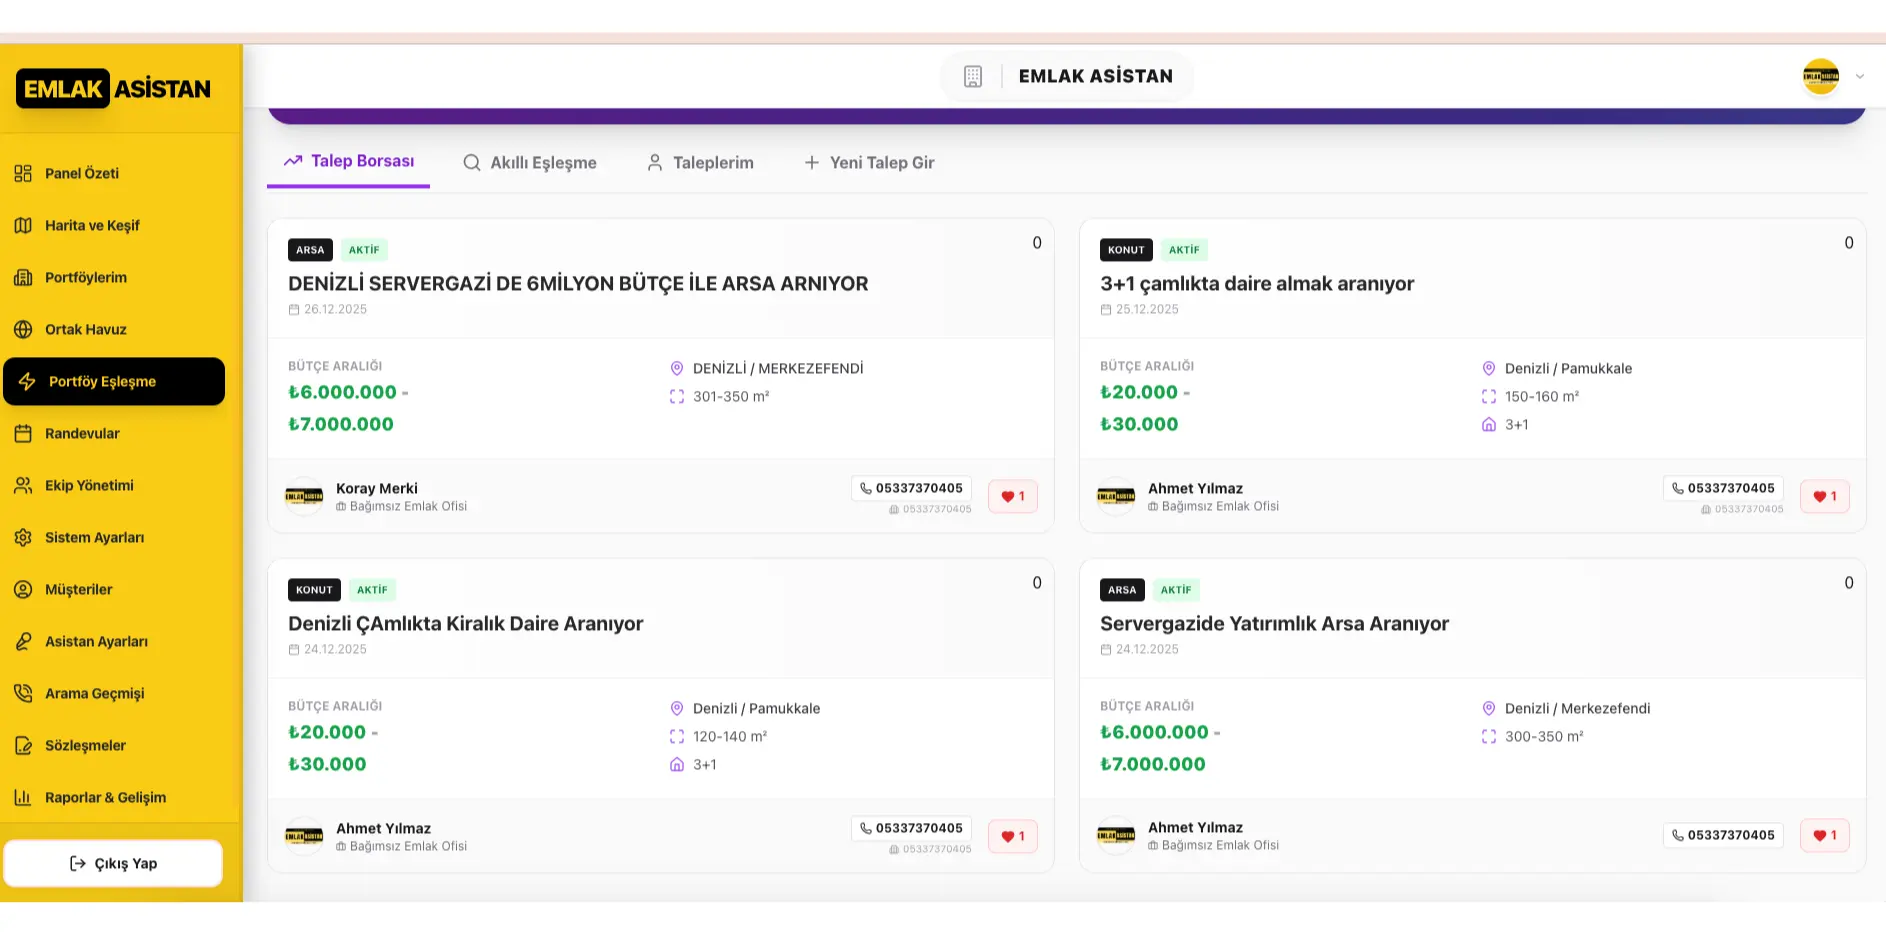Click the Sistem Ayarları gear icon
This screenshot has width=1886, height=935.
[x=23, y=537]
